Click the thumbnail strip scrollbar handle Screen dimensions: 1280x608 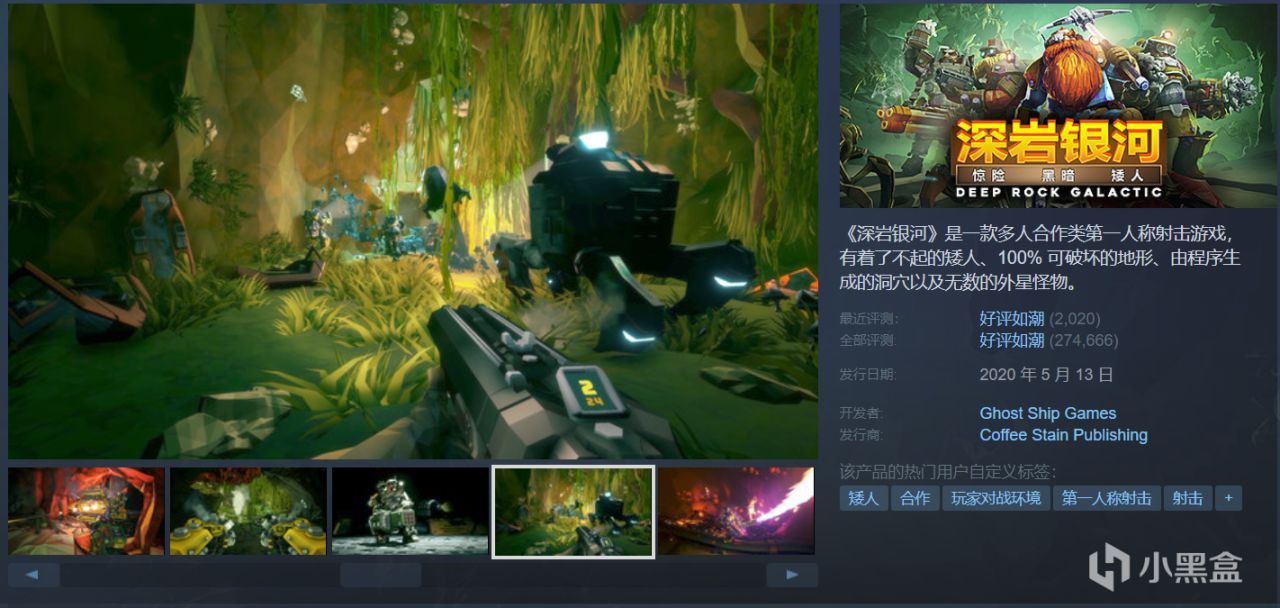tap(380, 575)
